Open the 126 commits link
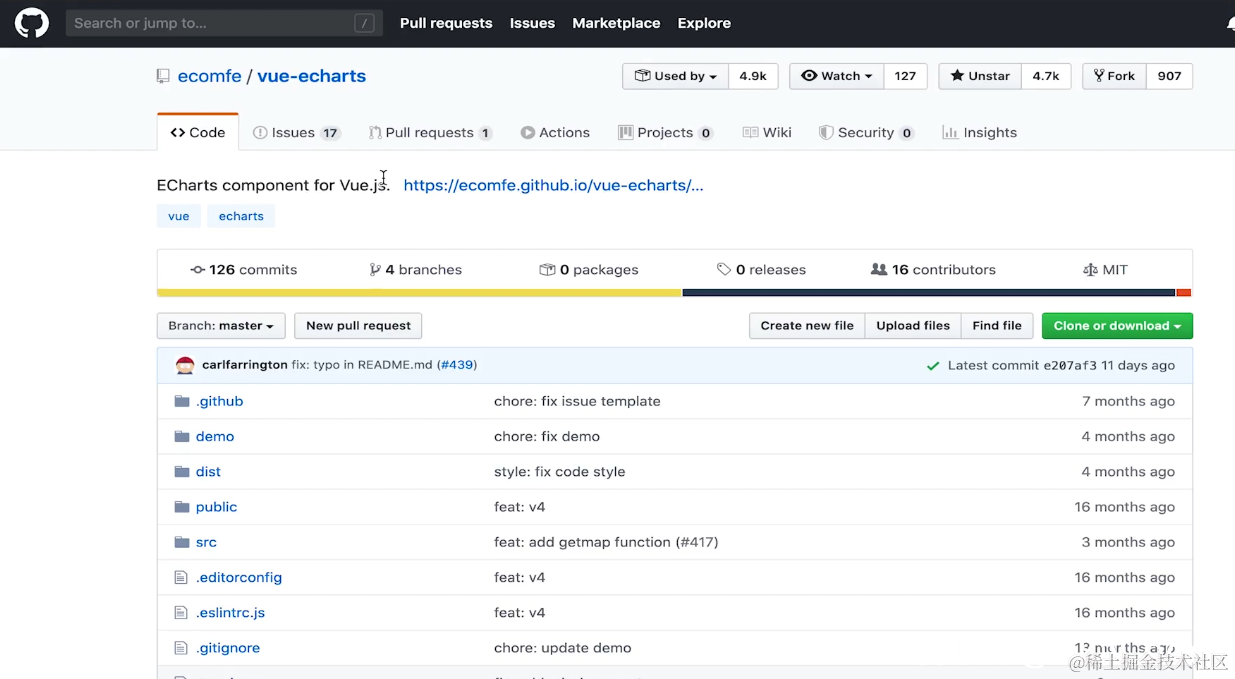Image resolution: width=1235 pixels, height=679 pixels. pos(243,270)
